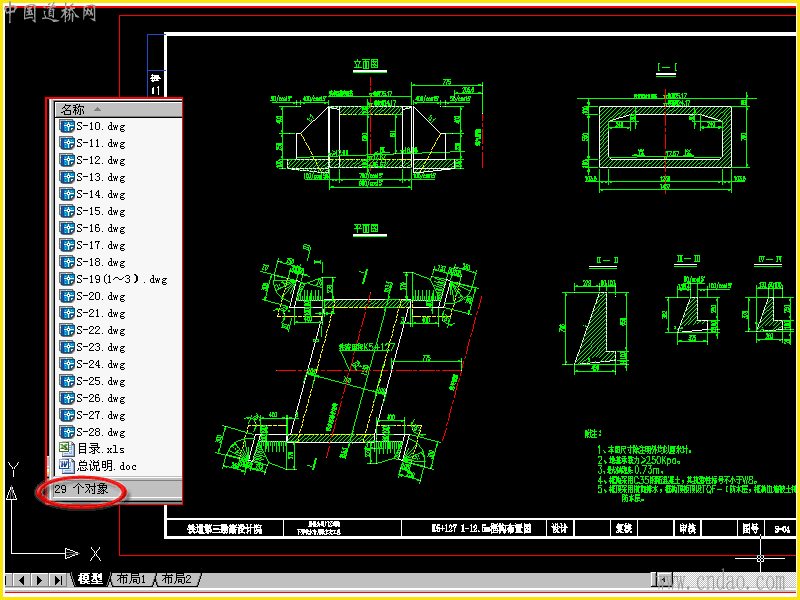Select the S-10.dwg file icon
The image size is (800, 600).
[x=67, y=126]
